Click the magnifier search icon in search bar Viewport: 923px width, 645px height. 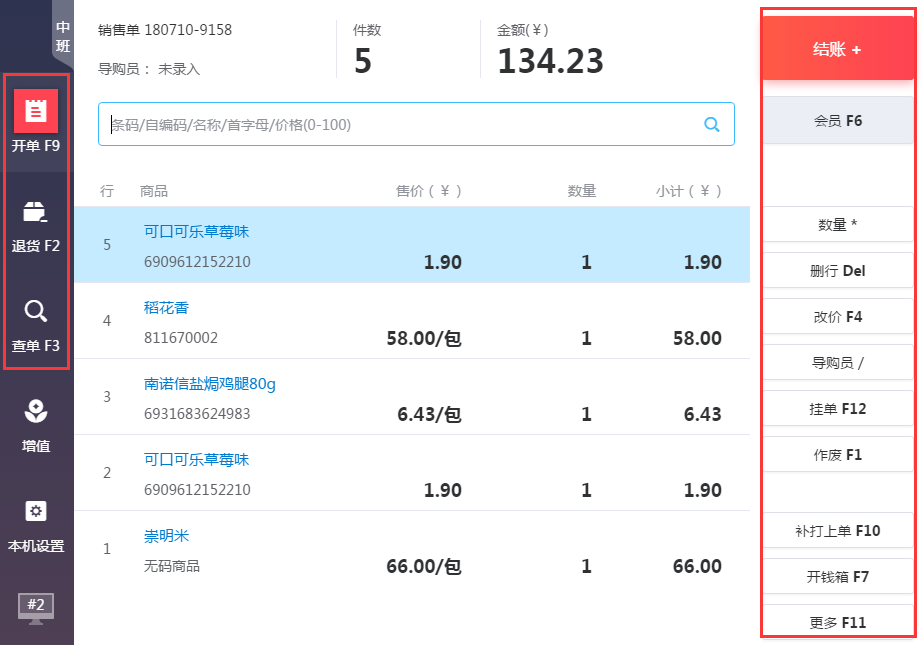pyautogui.click(x=711, y=124)
